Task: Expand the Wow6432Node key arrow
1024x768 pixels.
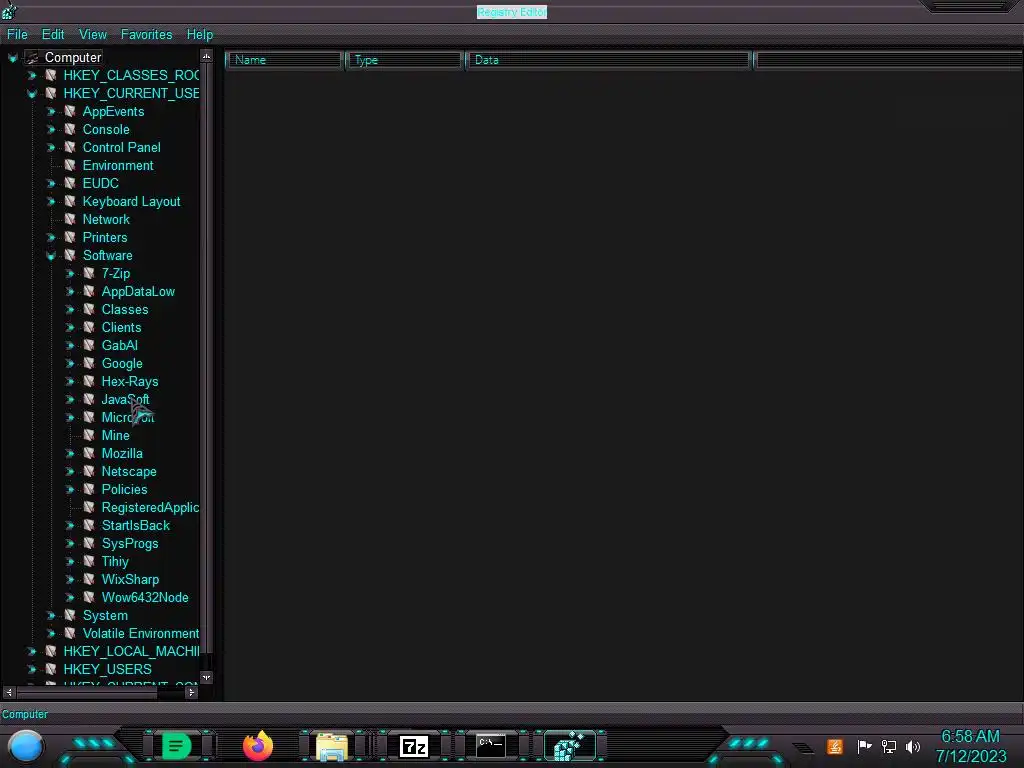Action: [x=70, y=598]
